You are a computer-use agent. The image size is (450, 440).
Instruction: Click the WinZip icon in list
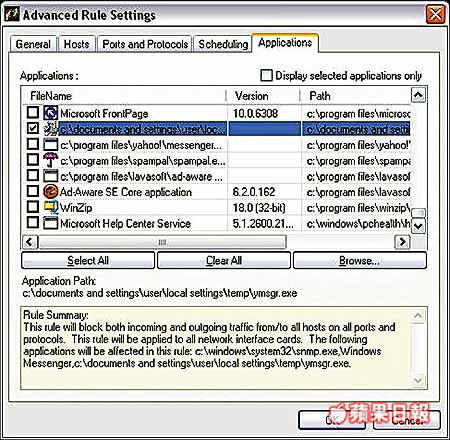[51, 207]
